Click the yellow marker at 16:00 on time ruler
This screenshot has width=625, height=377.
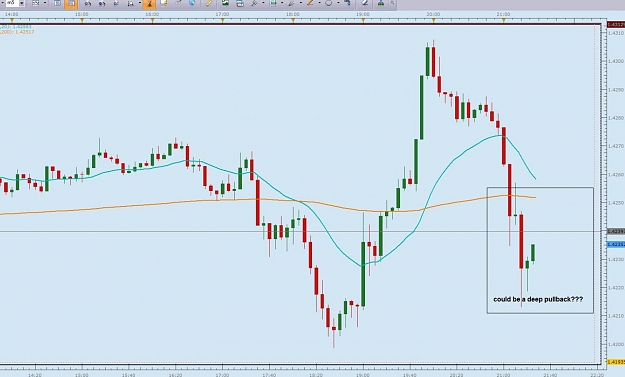click(x=152, y=20)
